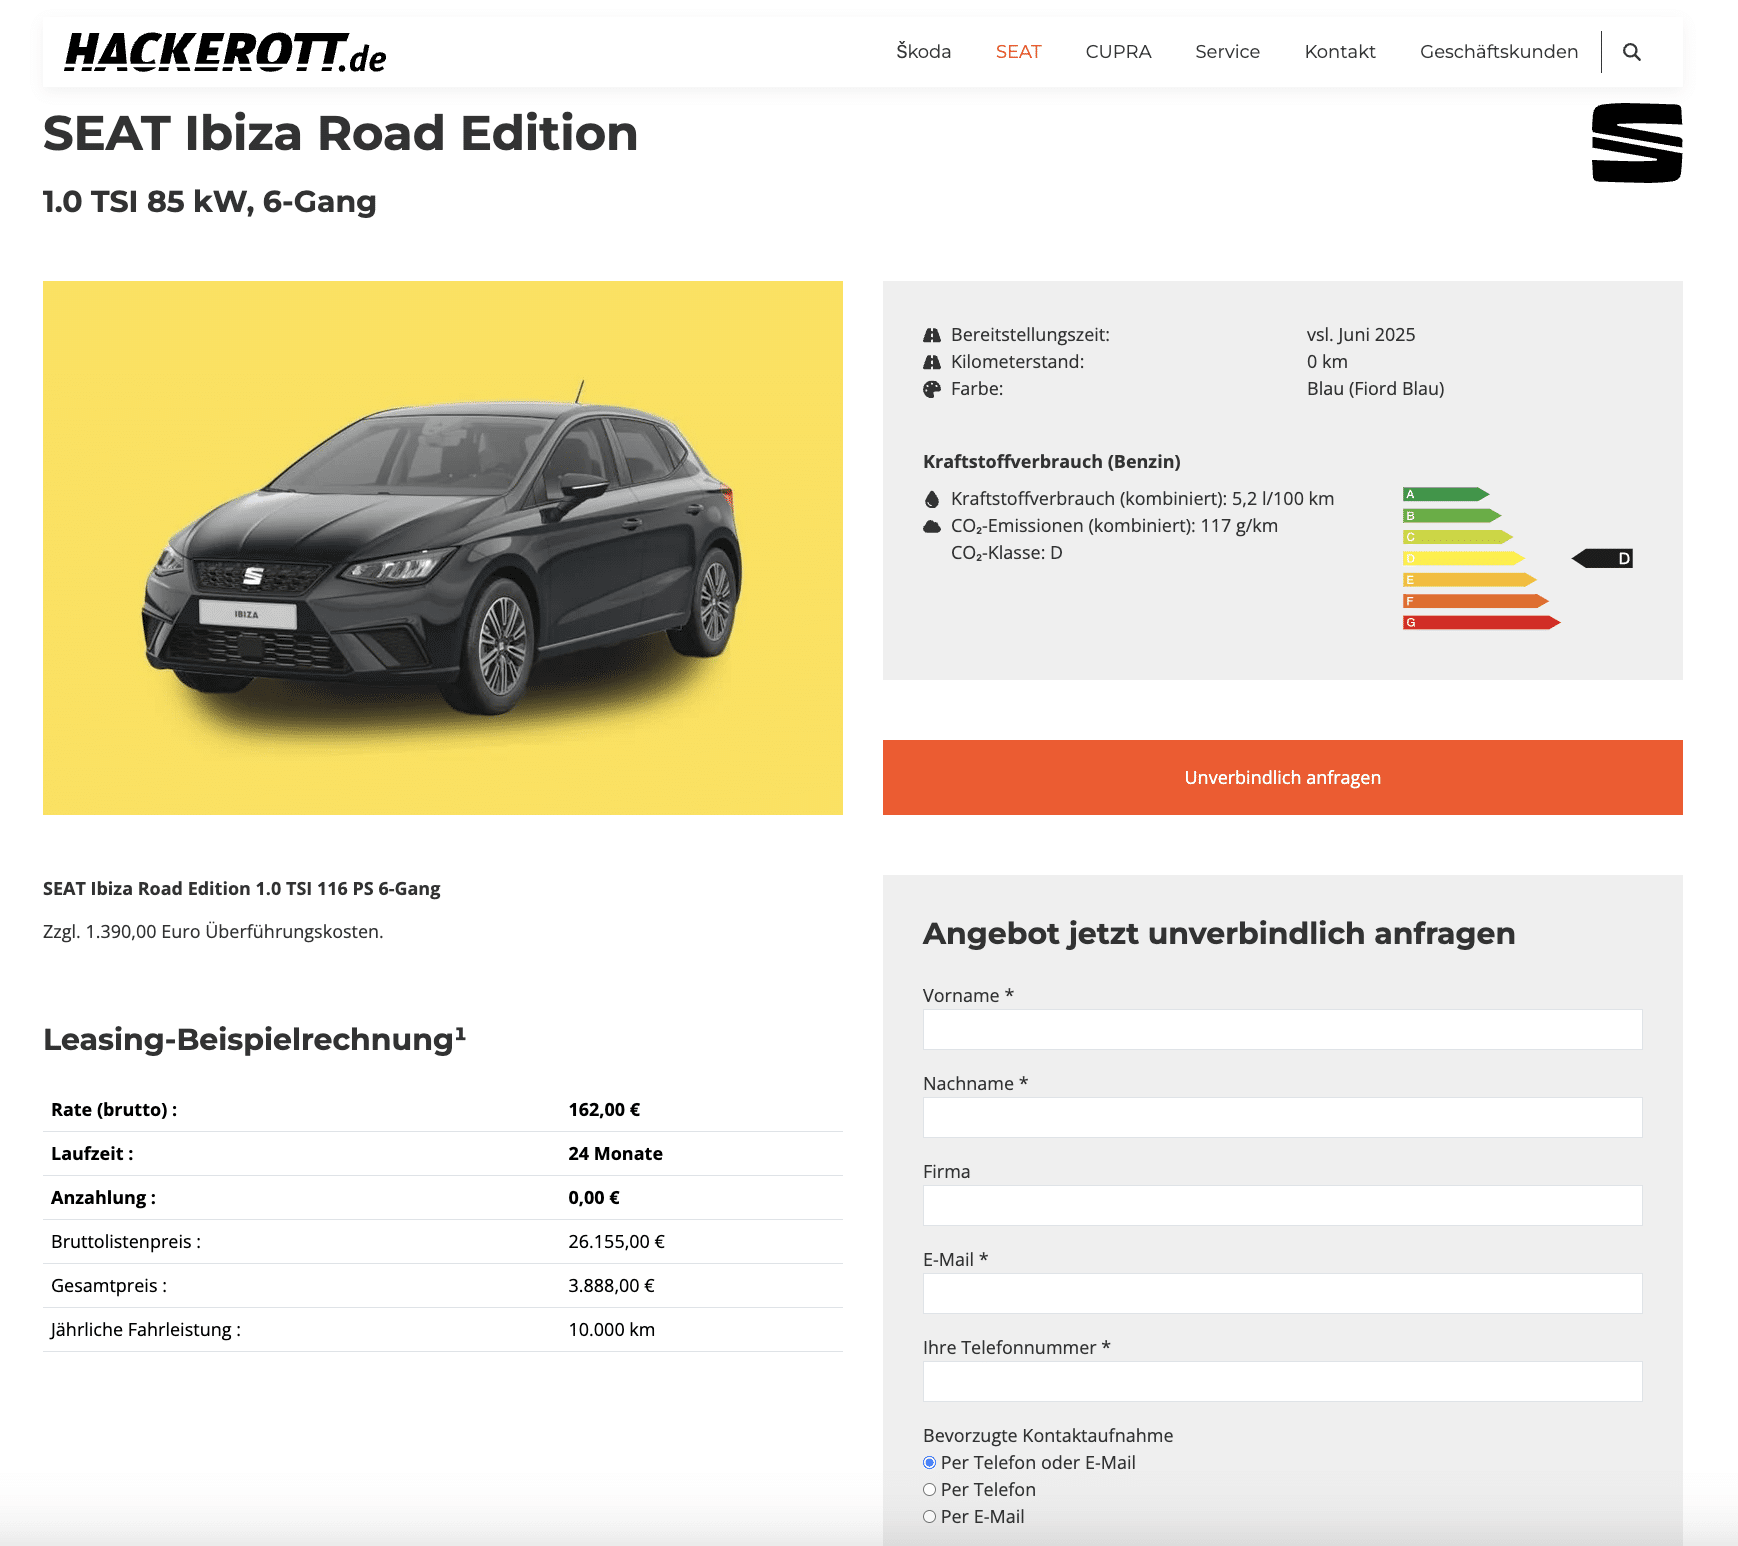Click the Überführungskosten note text

pos(213,932)
